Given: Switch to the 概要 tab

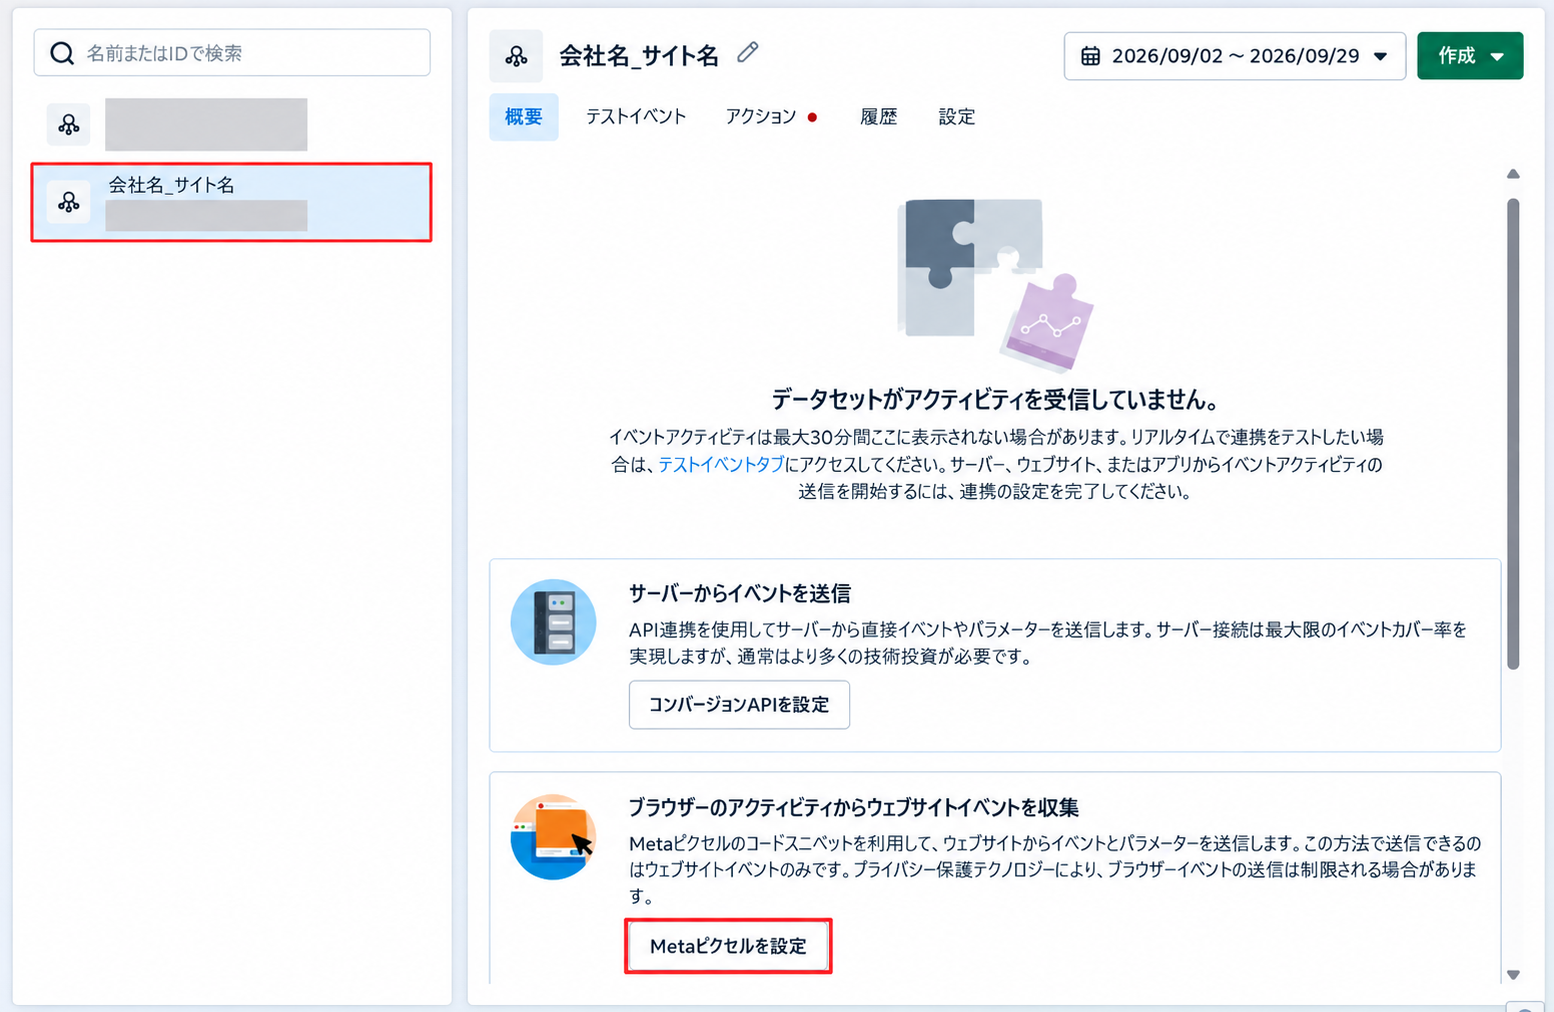Looking at the screenshot, I should (524, 117).
